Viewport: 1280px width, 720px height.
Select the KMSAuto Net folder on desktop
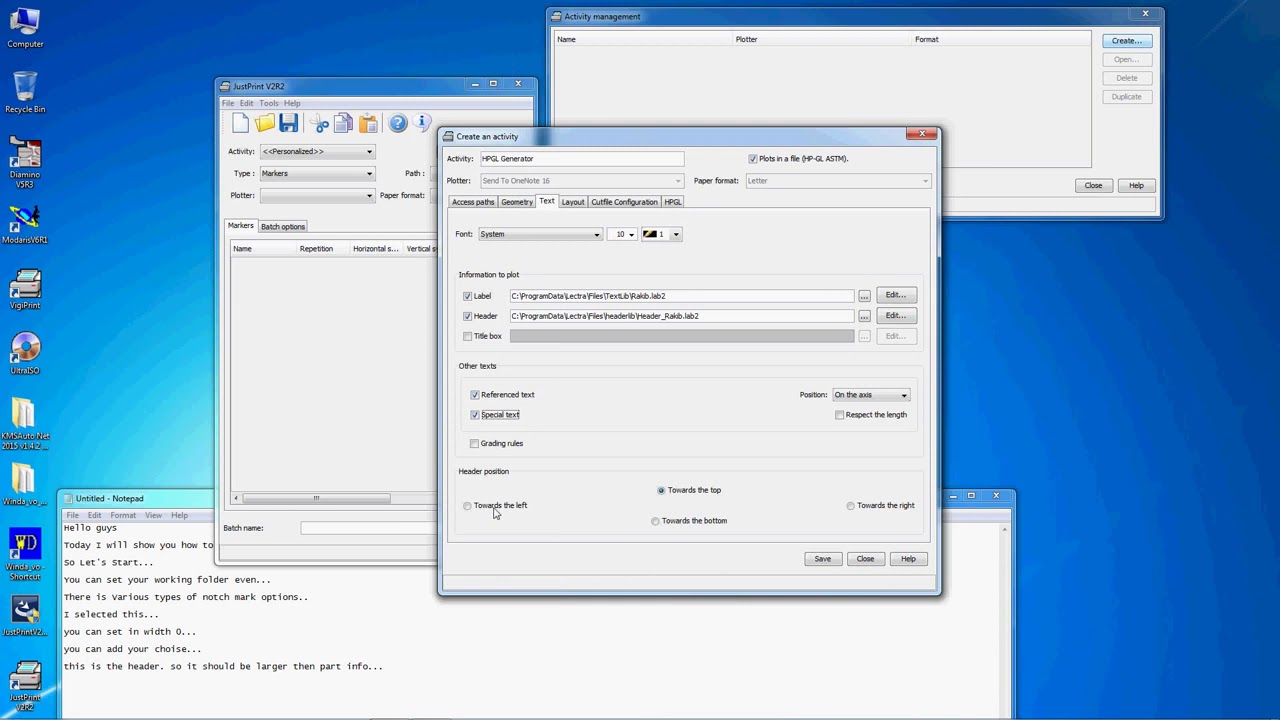pyautogui.click(x=25, y=424)
